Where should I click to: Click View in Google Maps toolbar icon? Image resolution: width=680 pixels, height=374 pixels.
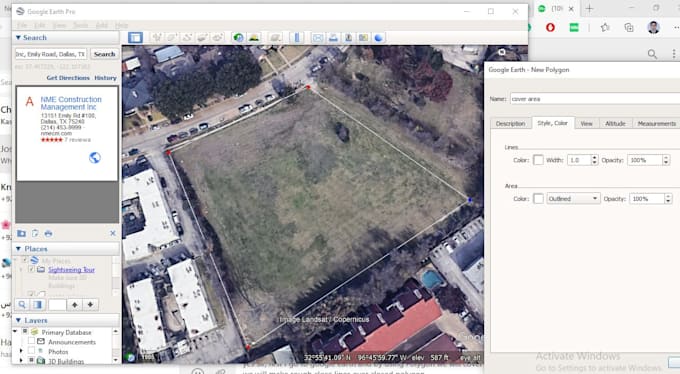coord(363,38)
